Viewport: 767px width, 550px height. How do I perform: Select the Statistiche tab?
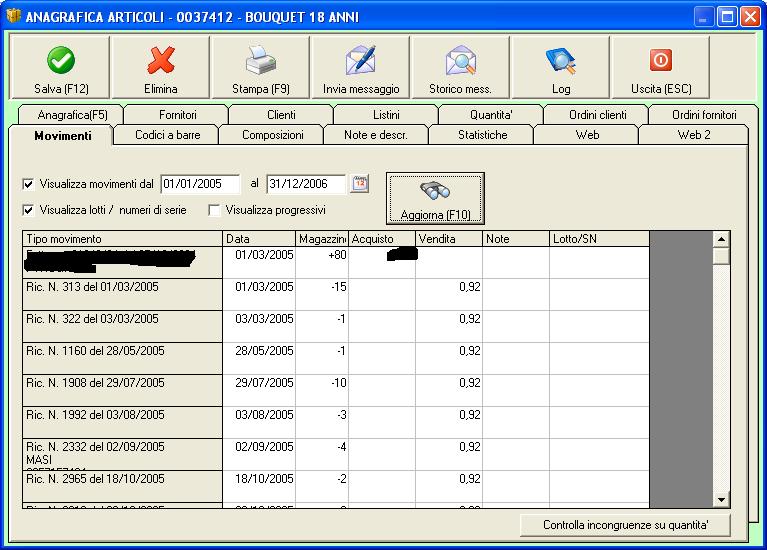pyautogui.click(x=482, y=135)
